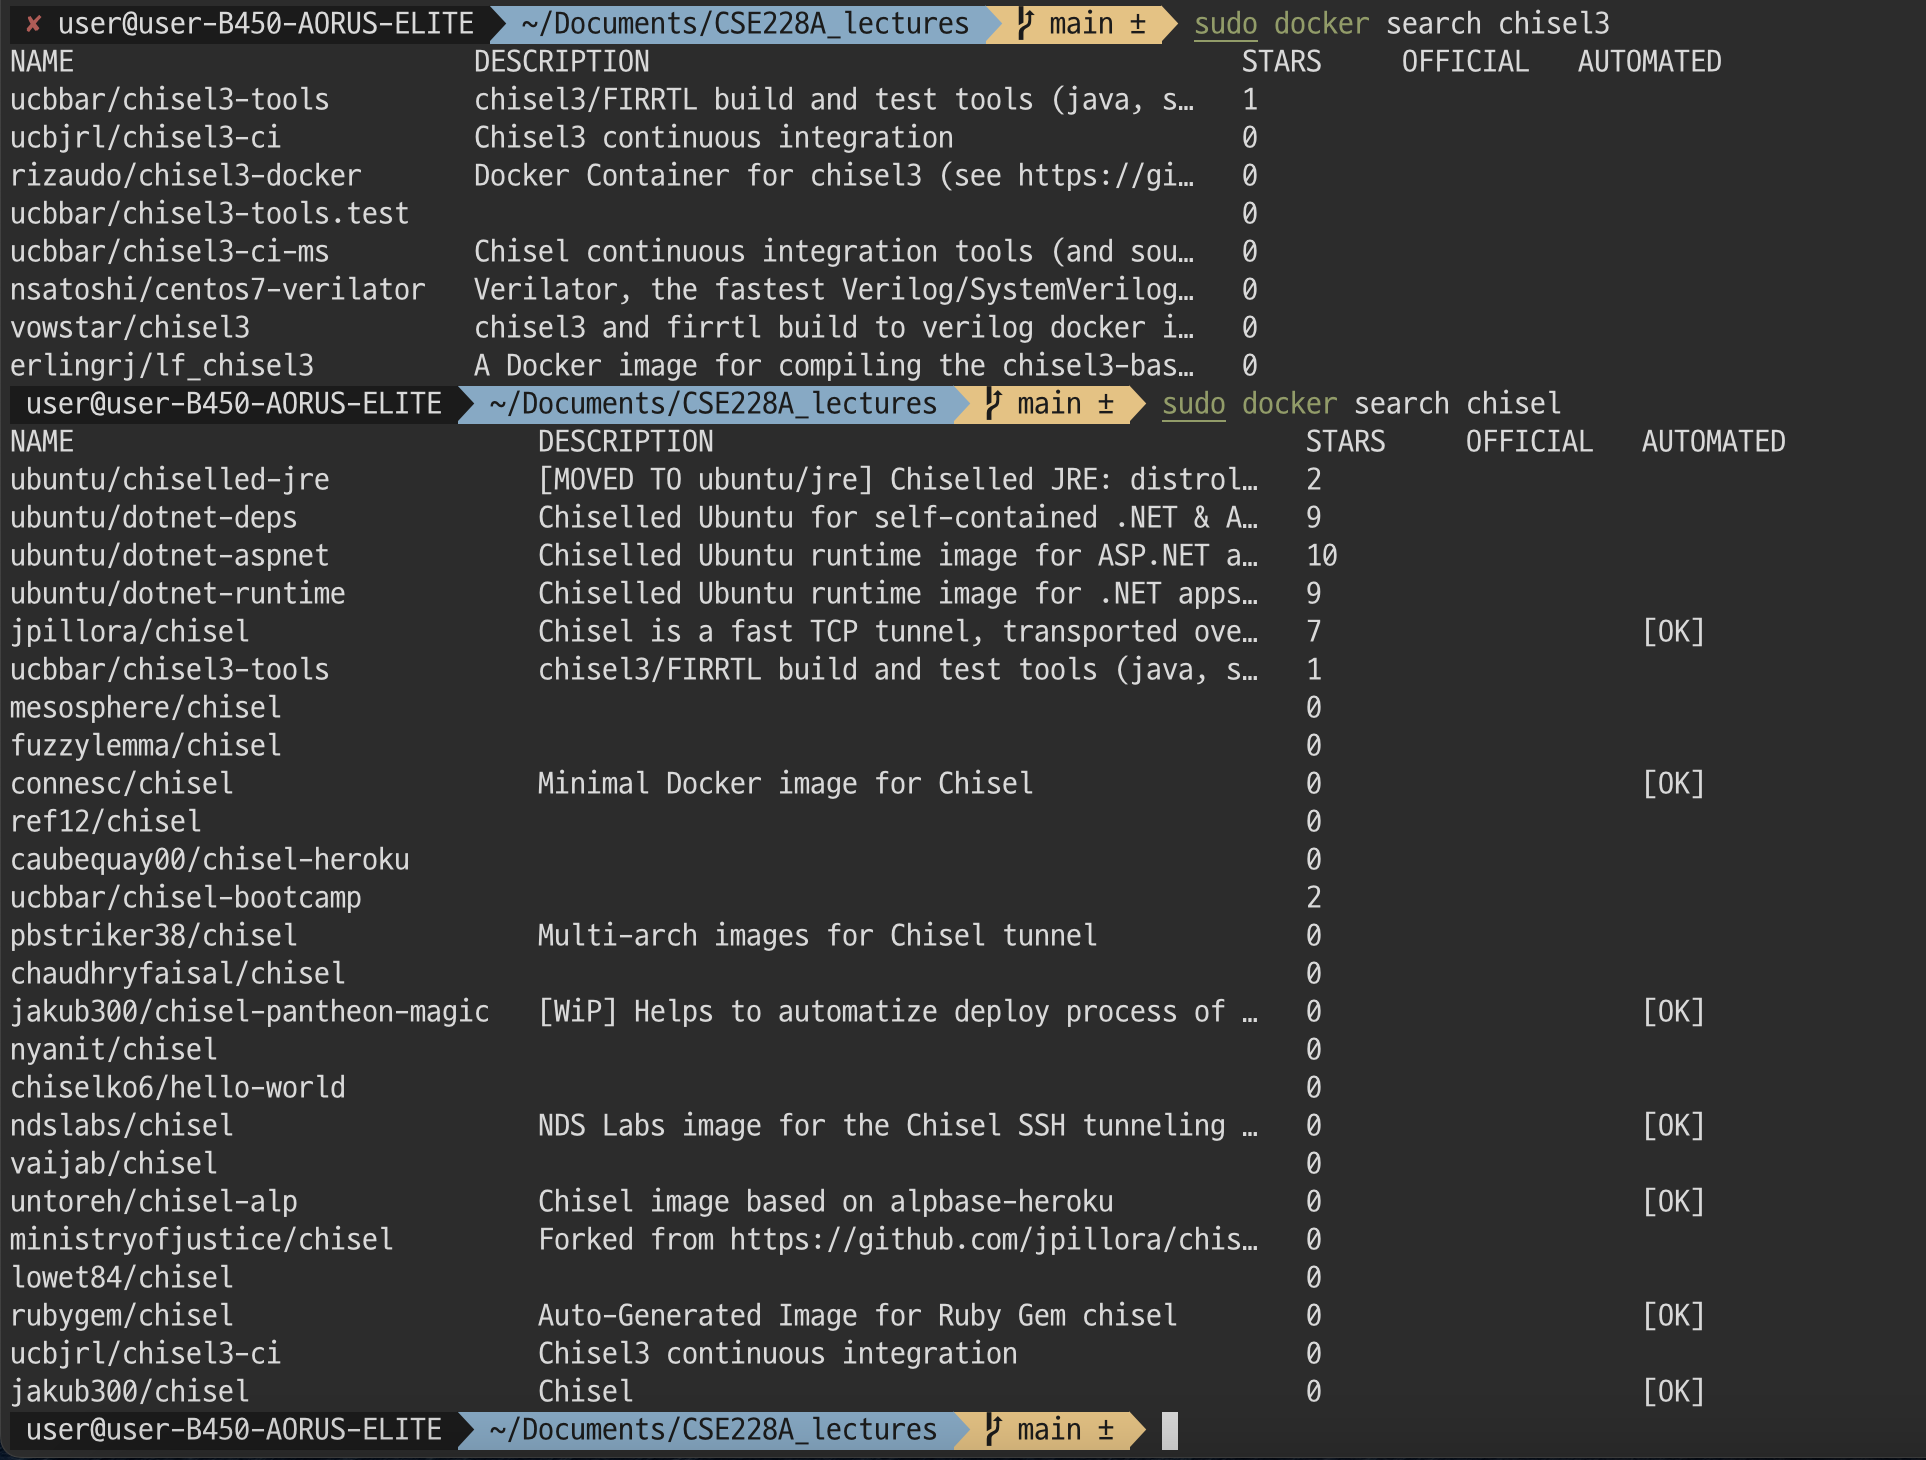Click 'vaijab/chisel' row name
This screenshot has height=1460, width=1926.
coord(114,1164)
